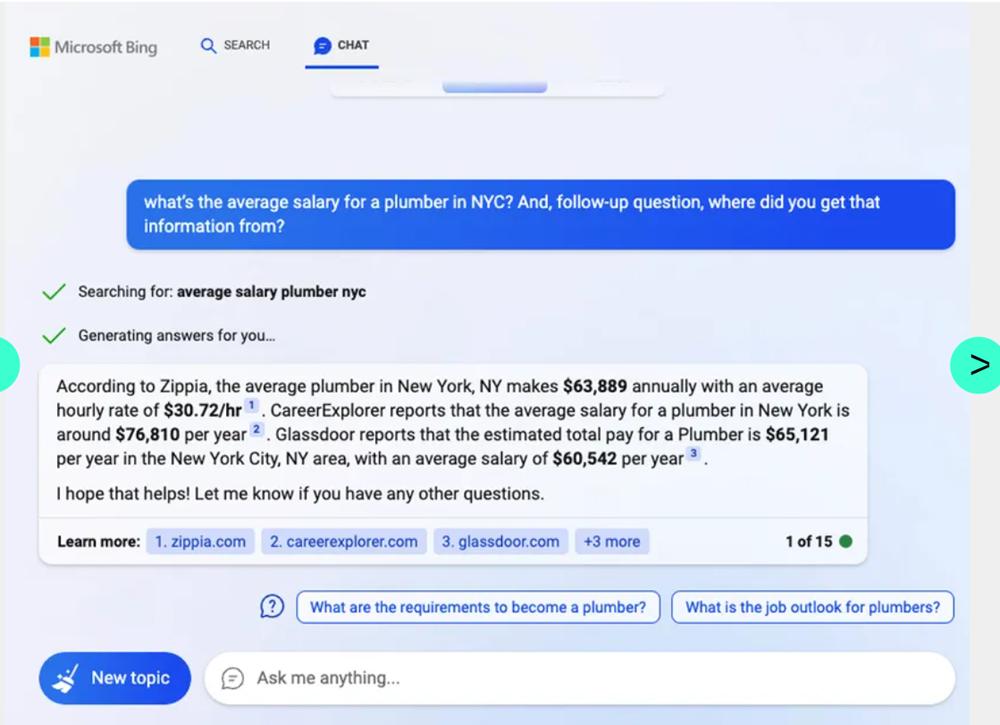Focus the Ask me anything input
The image size is (1000, 725).
coord(580,678)
